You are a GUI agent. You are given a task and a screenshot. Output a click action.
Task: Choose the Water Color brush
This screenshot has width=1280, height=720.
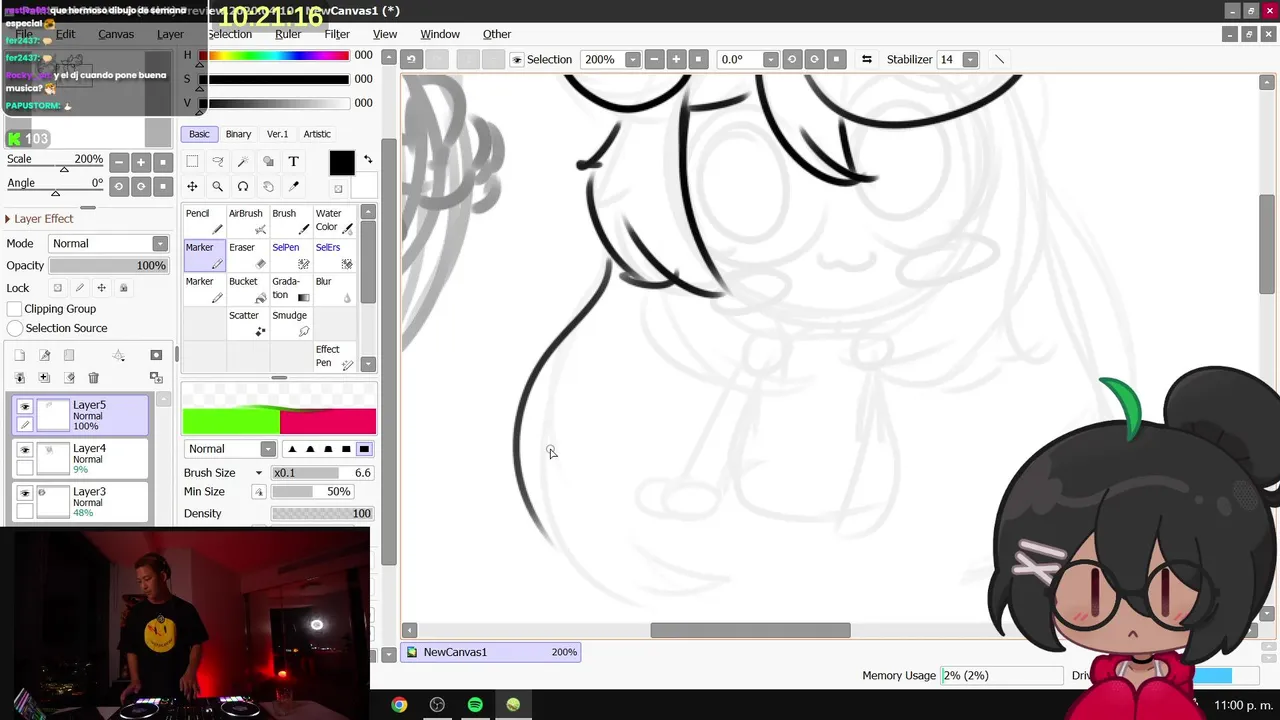pos(334,221)
